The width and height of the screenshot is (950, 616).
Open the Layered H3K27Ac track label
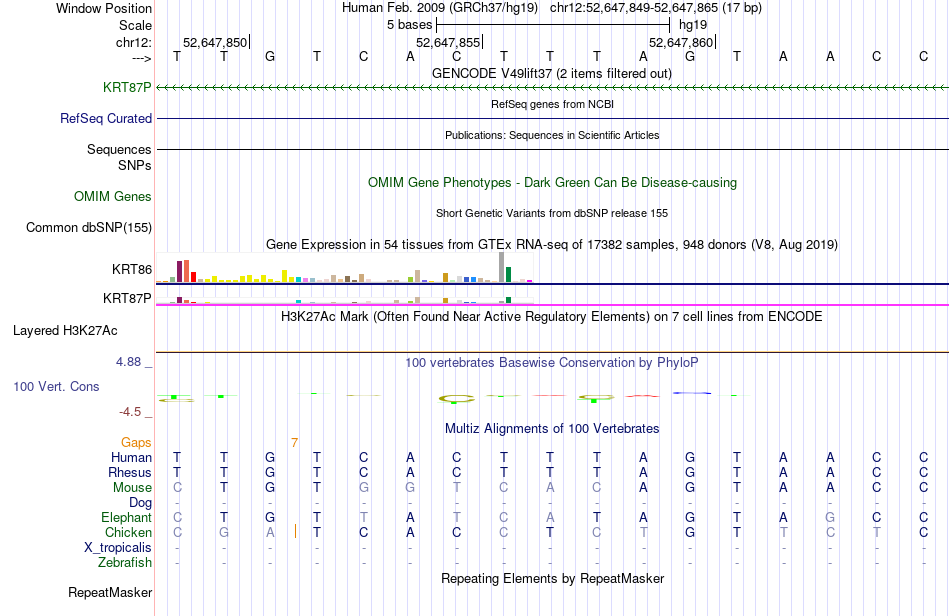65,331
